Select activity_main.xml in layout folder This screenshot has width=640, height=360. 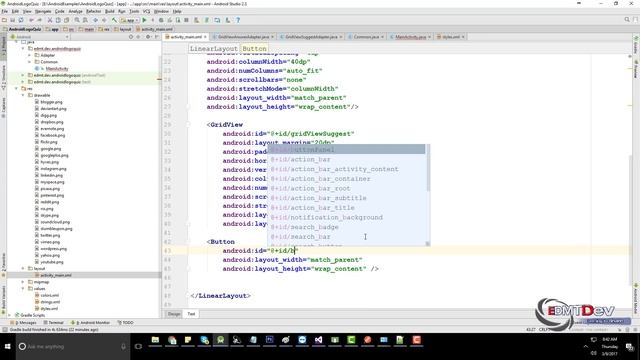[x=56, y=275]
